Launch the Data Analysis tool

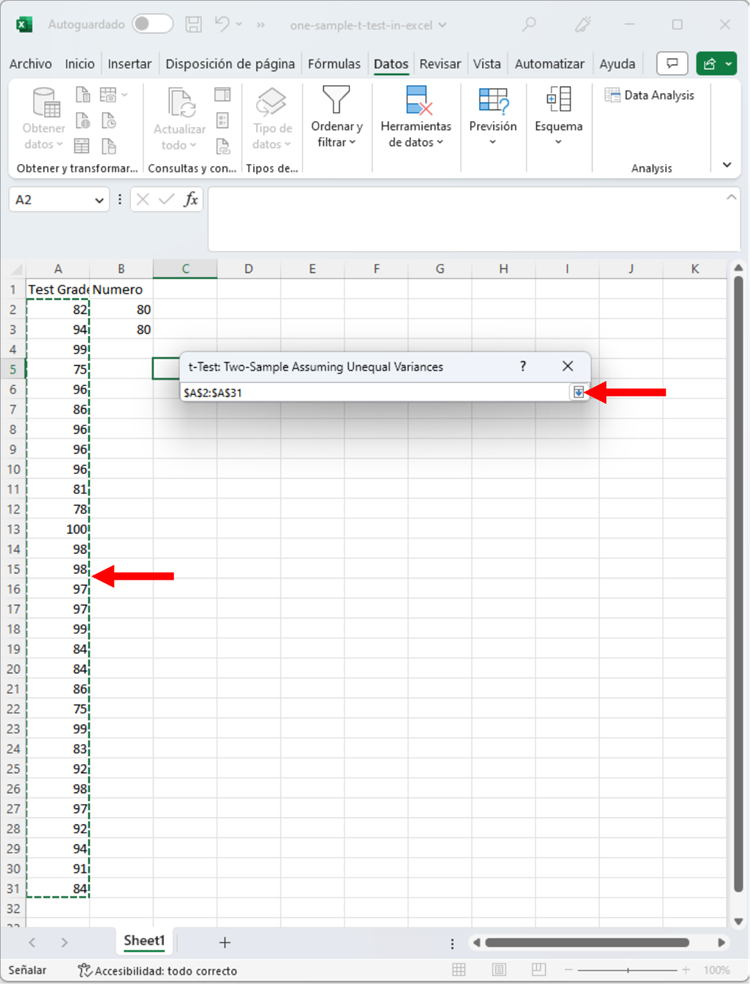(650, 95)
